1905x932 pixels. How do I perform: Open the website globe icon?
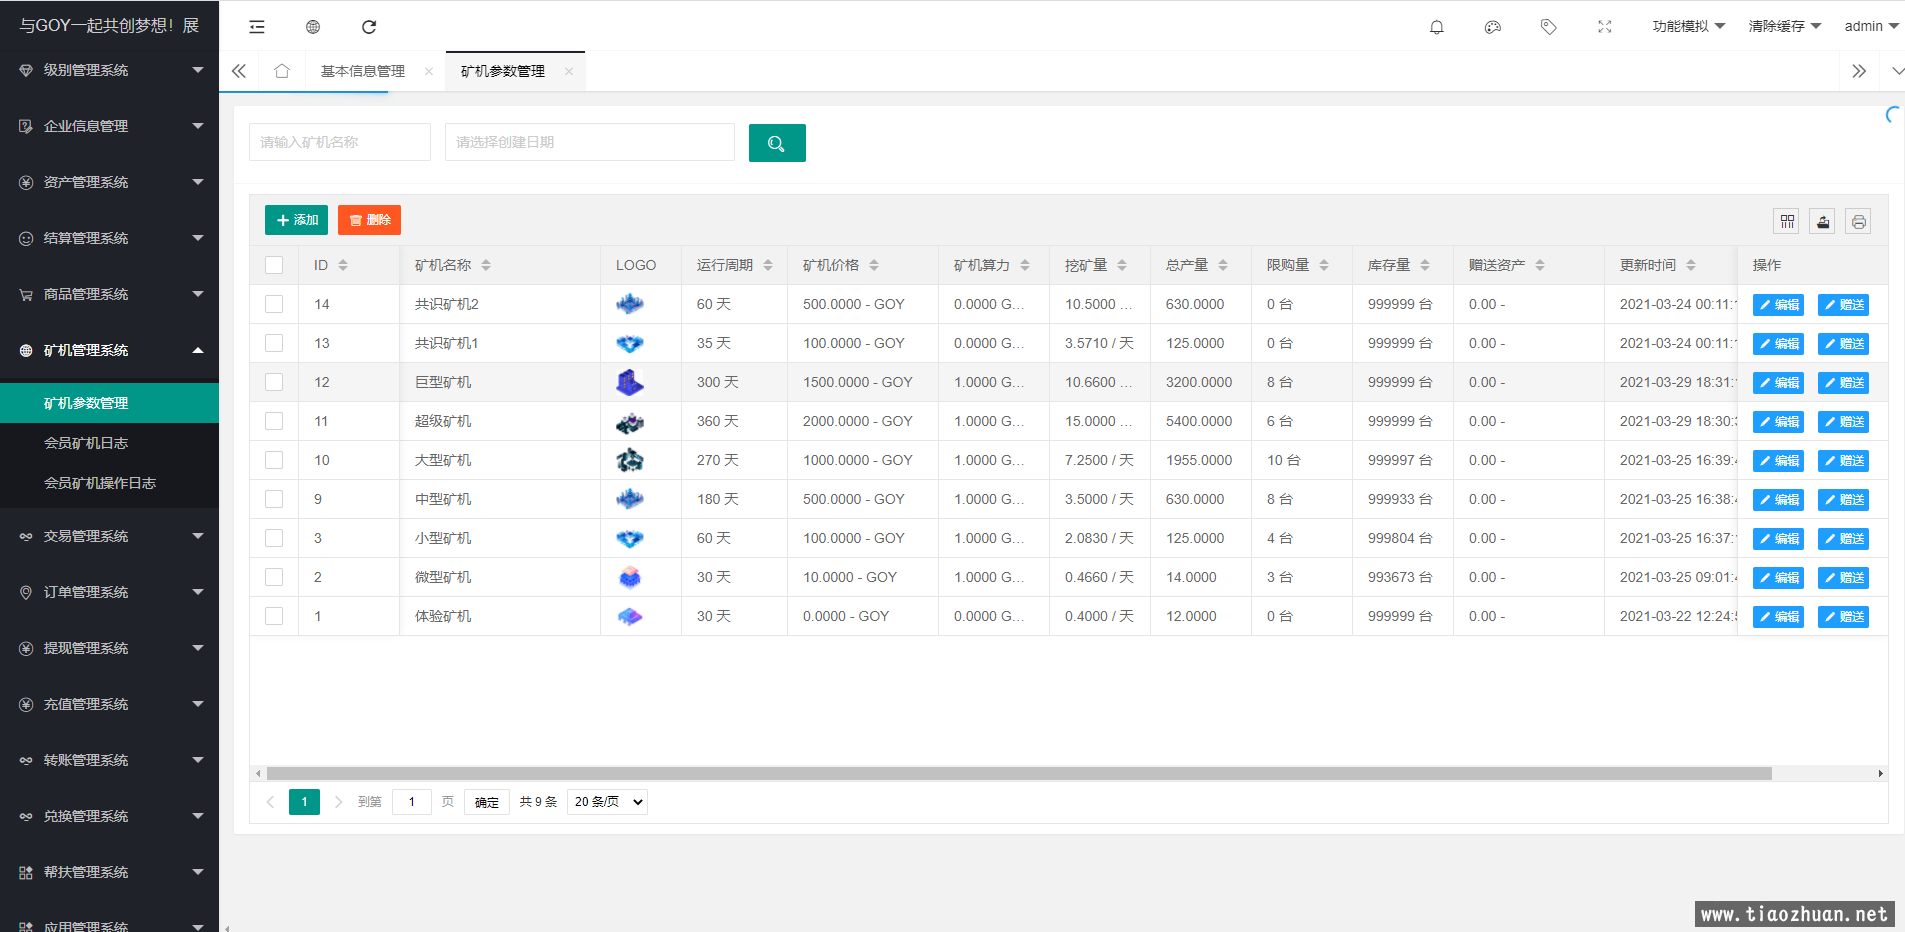click(x=313, y=27)
